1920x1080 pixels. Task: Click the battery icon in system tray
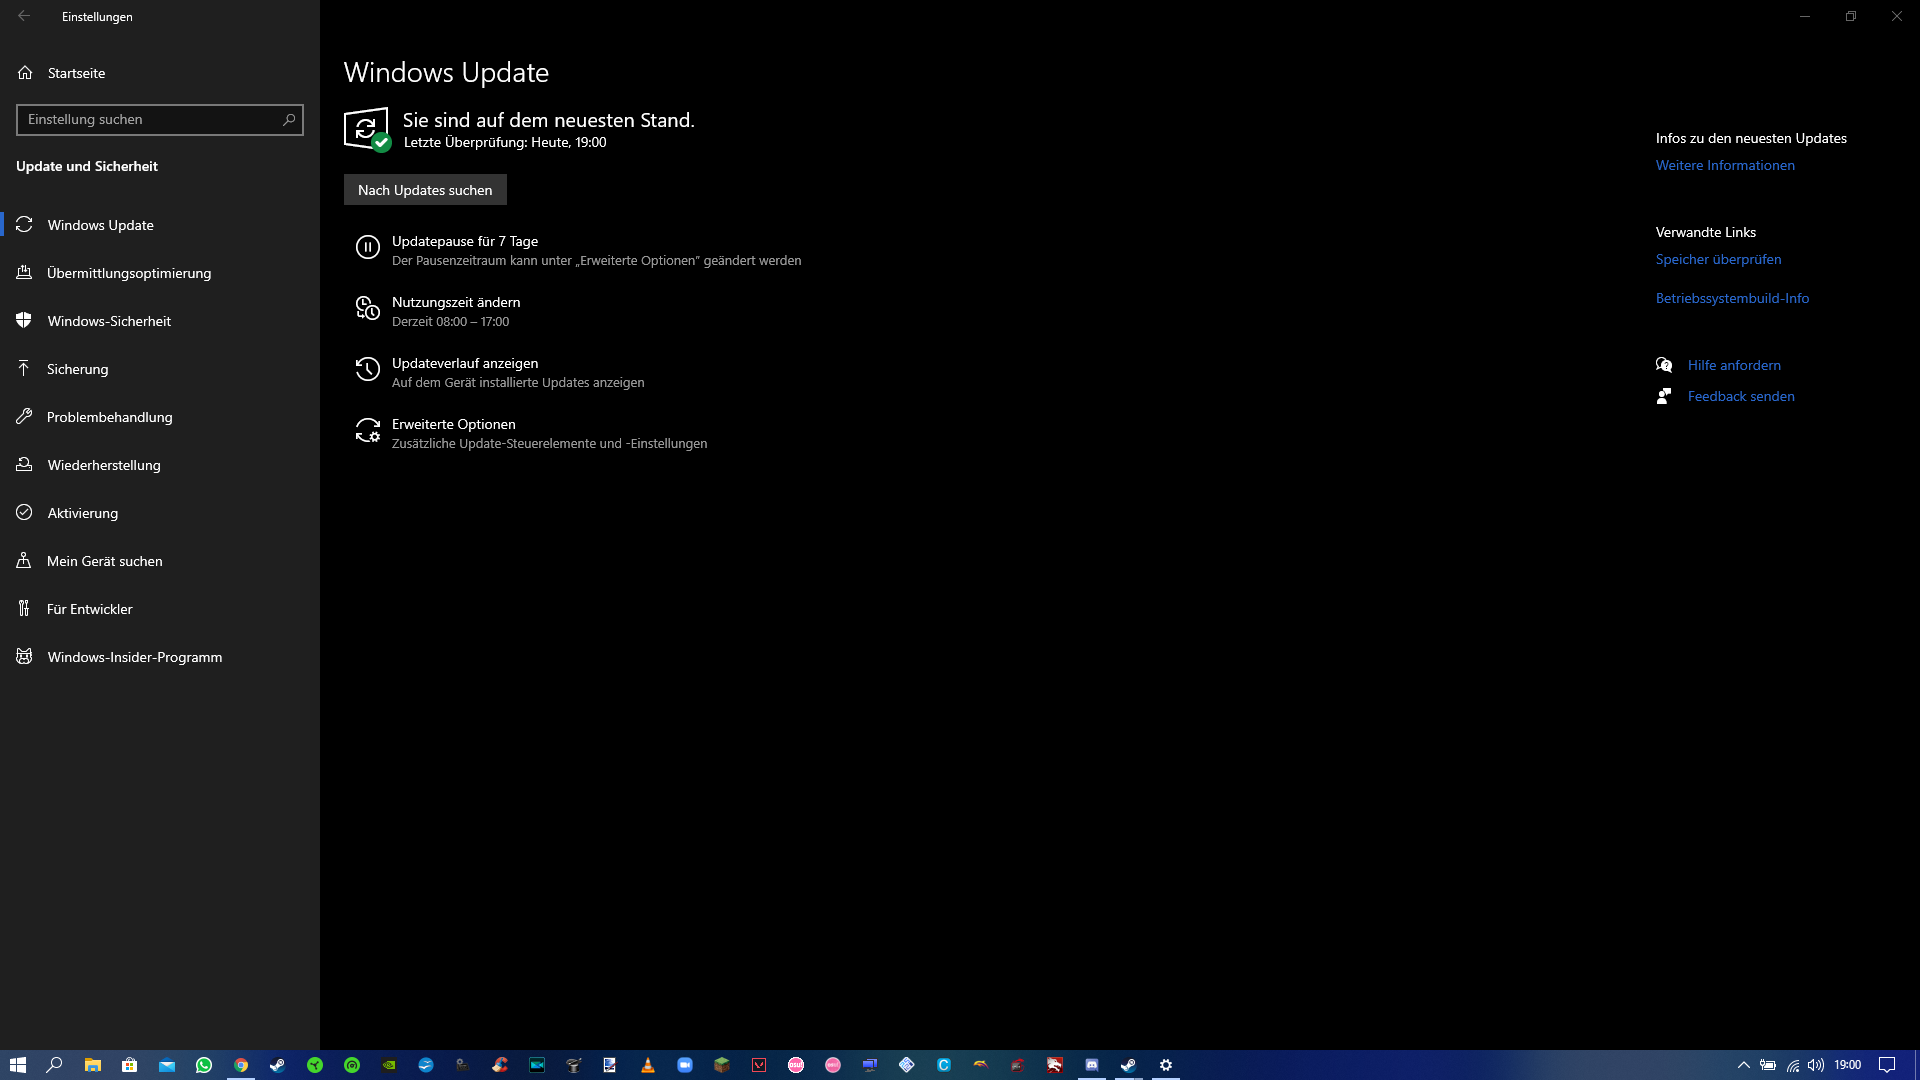pyautogui.click(x=1768, y=1065)
